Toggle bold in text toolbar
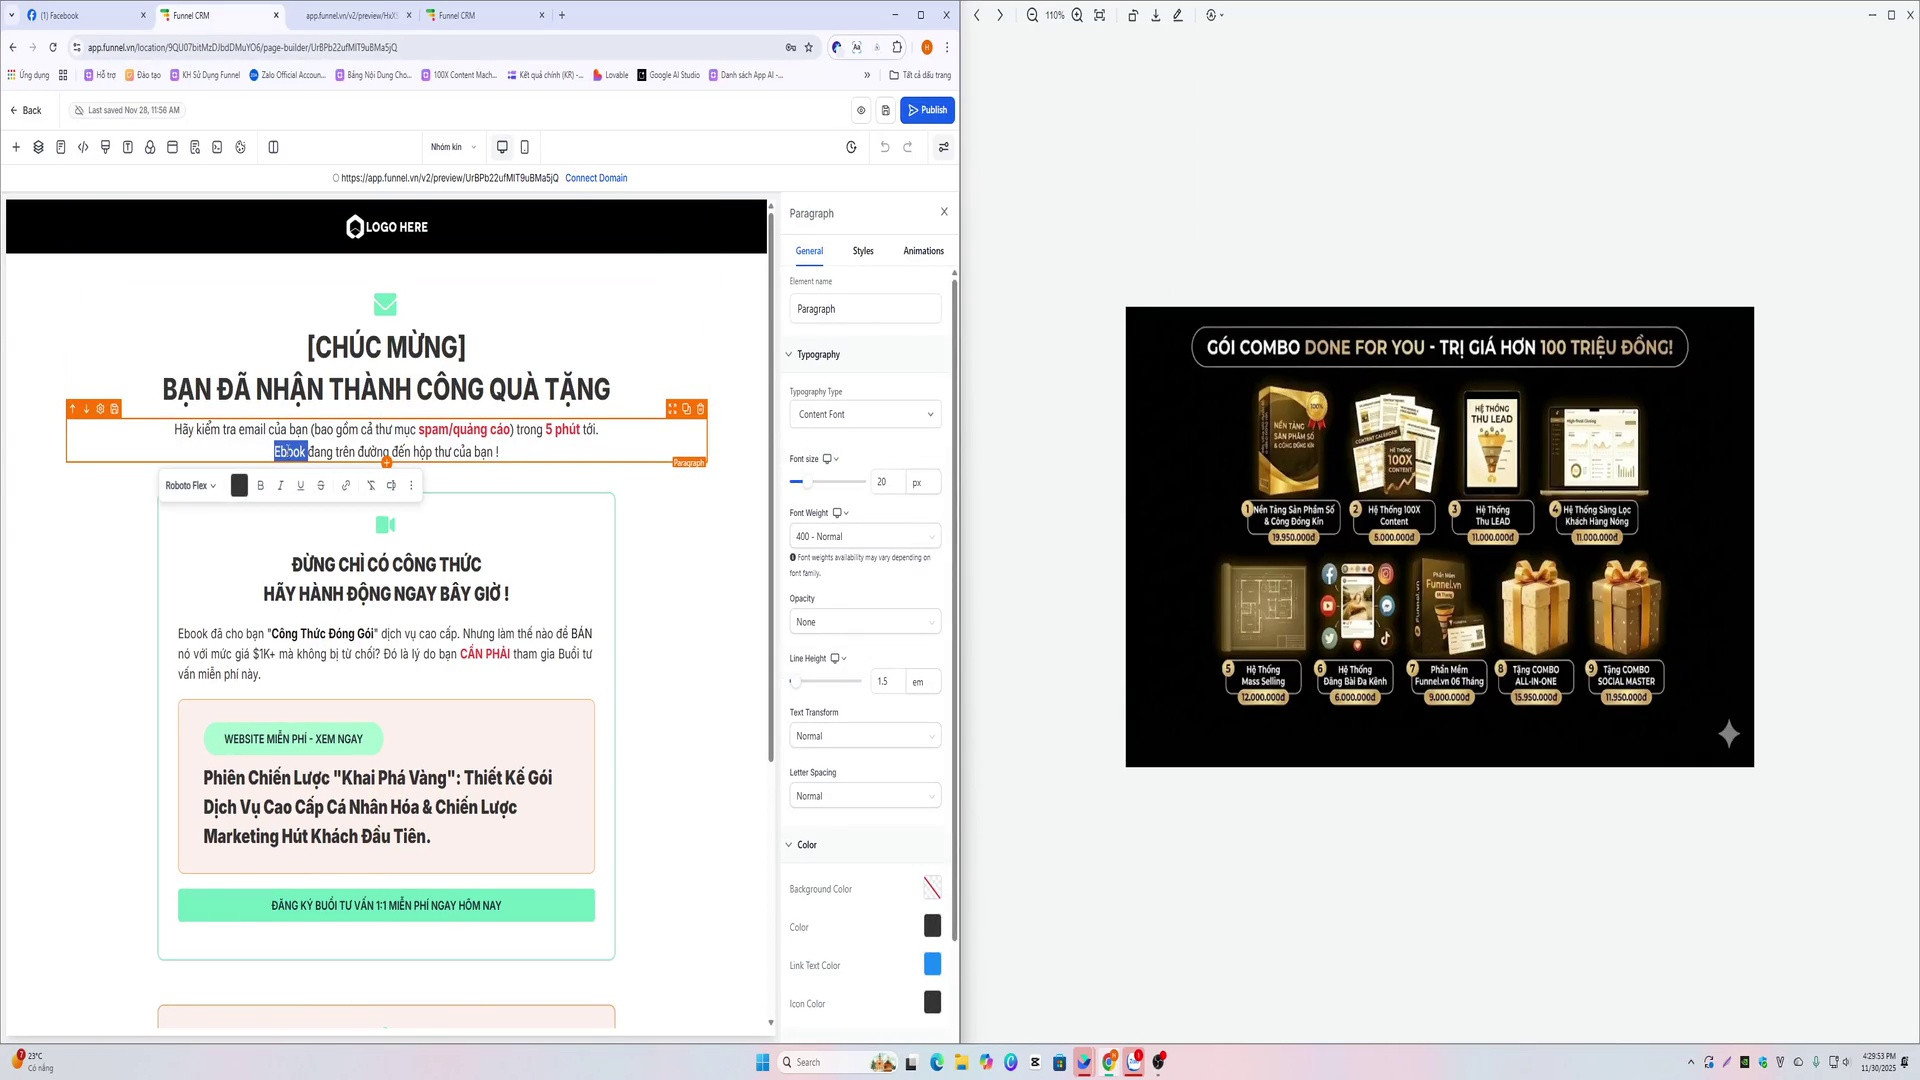This screenshot has height=1080, width=1920. tap(261, 485)
